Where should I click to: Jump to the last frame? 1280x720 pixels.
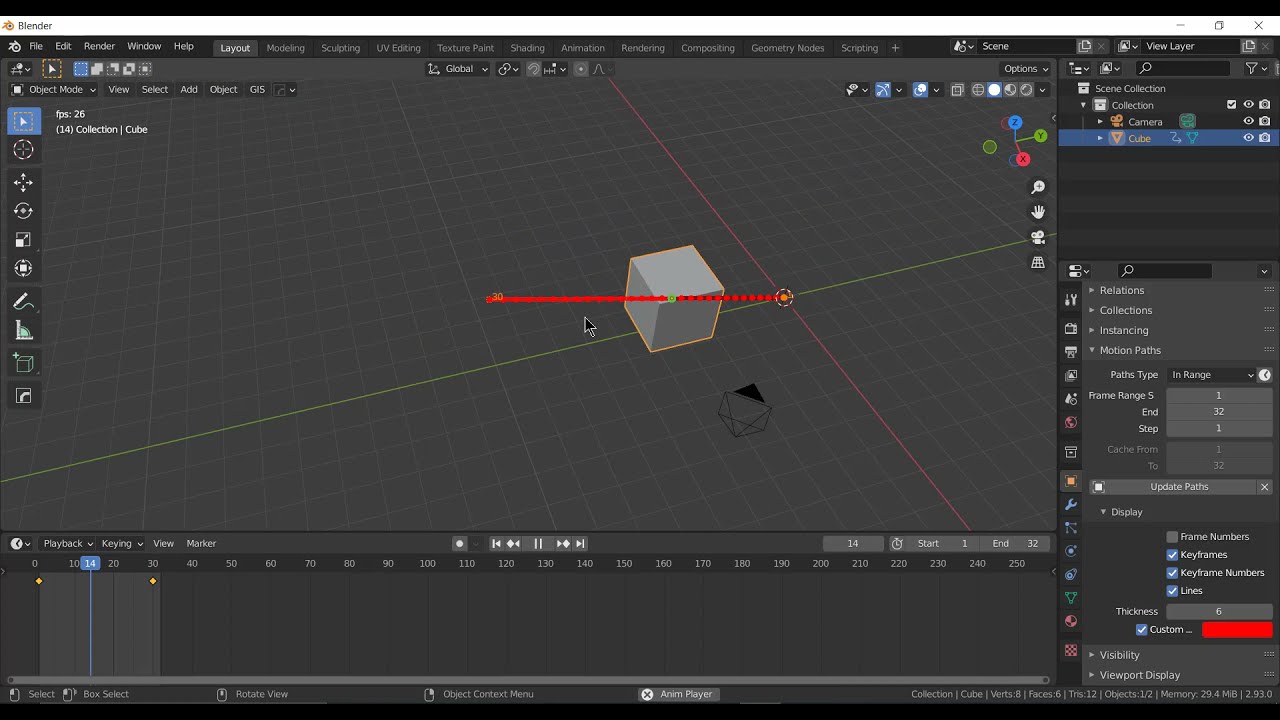580,544
